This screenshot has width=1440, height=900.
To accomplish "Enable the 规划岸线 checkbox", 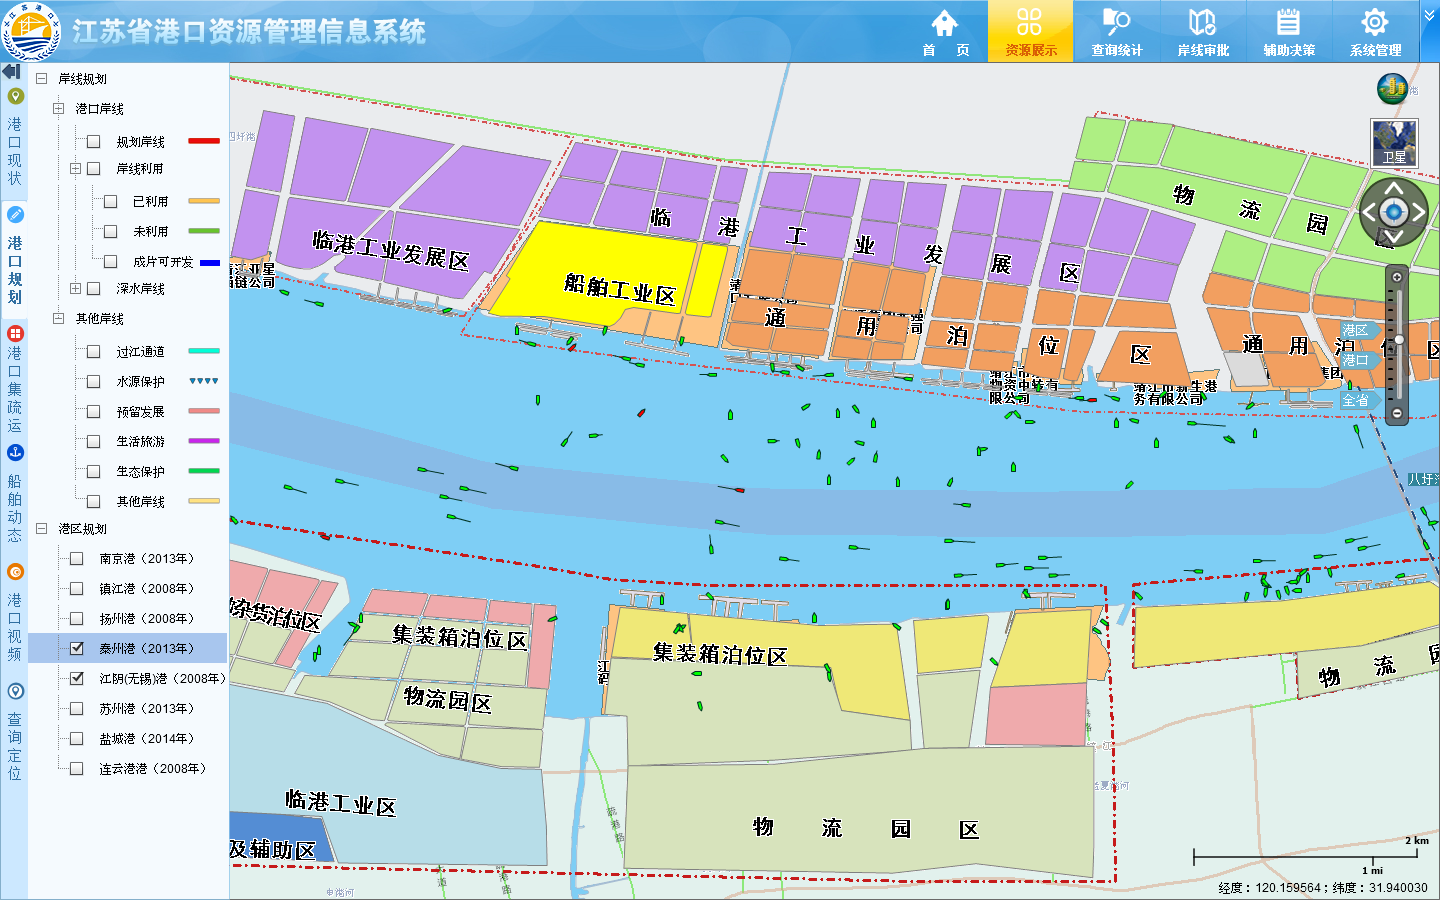I will [94, 142].
